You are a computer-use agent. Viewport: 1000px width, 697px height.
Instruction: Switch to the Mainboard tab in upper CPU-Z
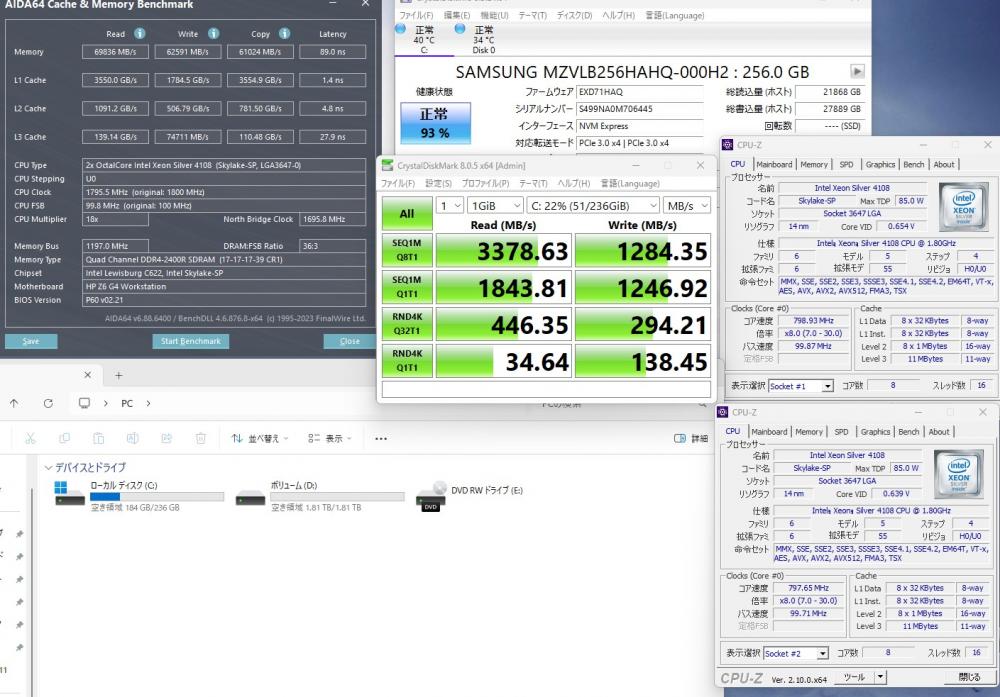(774, 165)
